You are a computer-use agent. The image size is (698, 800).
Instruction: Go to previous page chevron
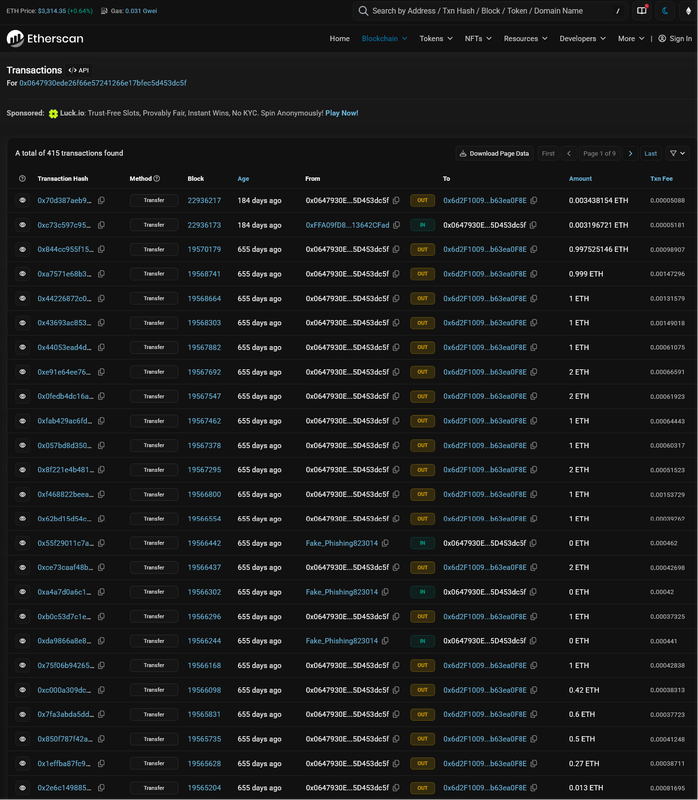click(569, 154)
